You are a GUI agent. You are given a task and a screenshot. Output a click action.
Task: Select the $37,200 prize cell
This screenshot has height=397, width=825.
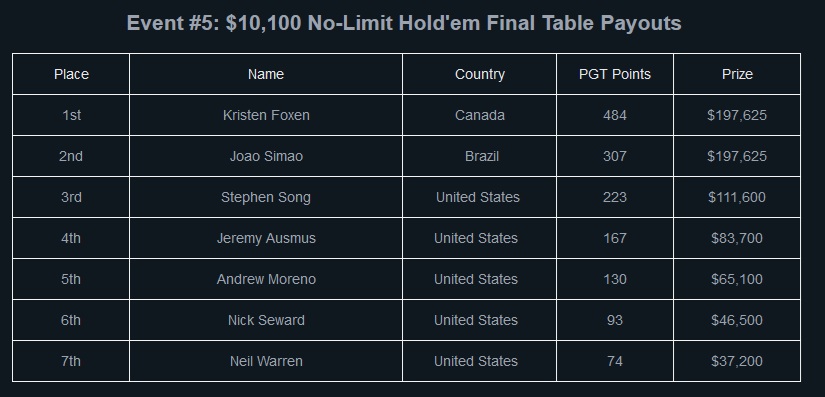[x=737, y=361]
